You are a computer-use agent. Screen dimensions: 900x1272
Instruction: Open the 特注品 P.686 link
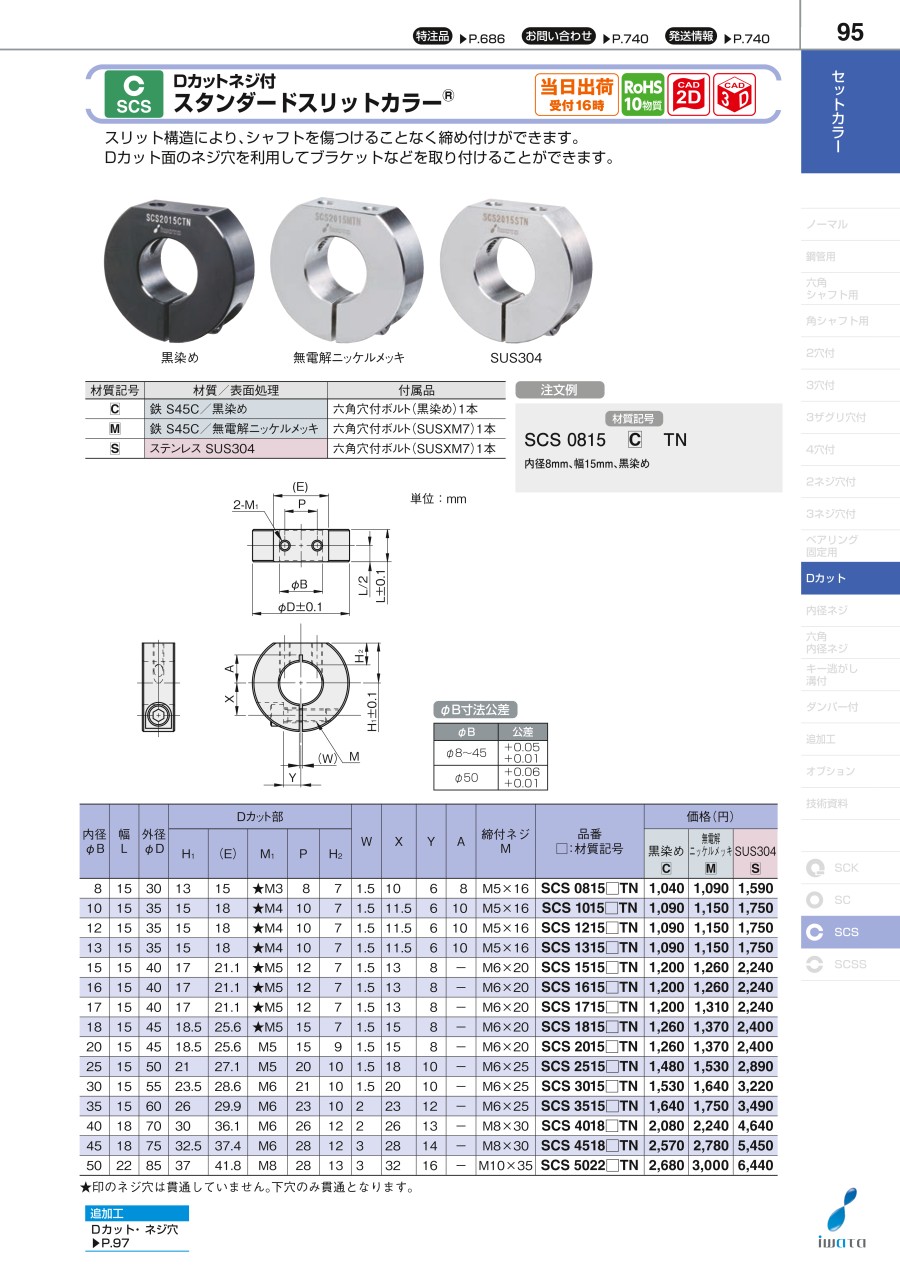(x=459, y=38)
